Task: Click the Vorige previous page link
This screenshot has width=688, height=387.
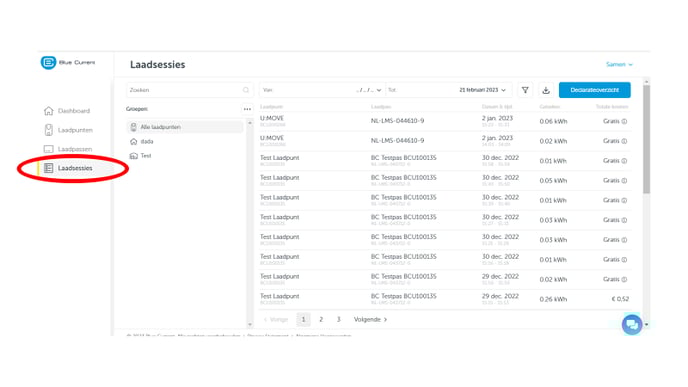Action: [x=276, y=319]
